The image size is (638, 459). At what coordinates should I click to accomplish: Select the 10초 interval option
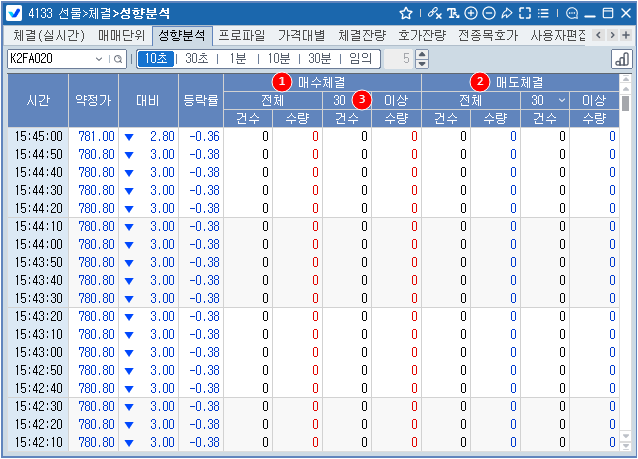[x=156, y=59]
